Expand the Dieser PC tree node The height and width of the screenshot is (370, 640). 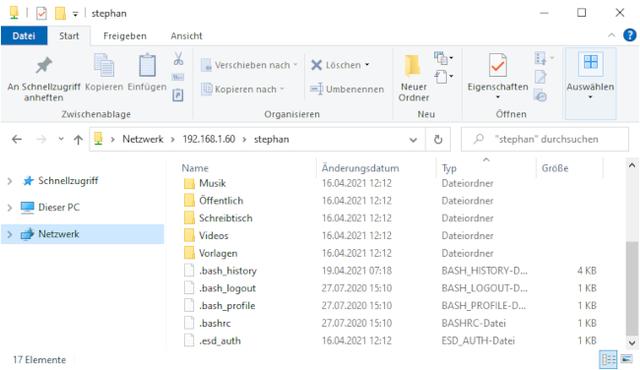tap(10, 208)
